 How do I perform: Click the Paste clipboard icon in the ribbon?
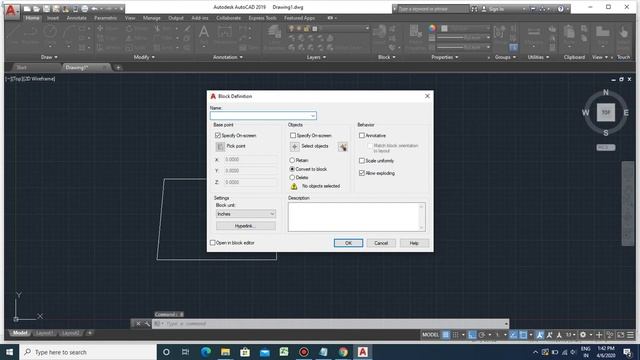pyautogui.click(x=569, y=32)
